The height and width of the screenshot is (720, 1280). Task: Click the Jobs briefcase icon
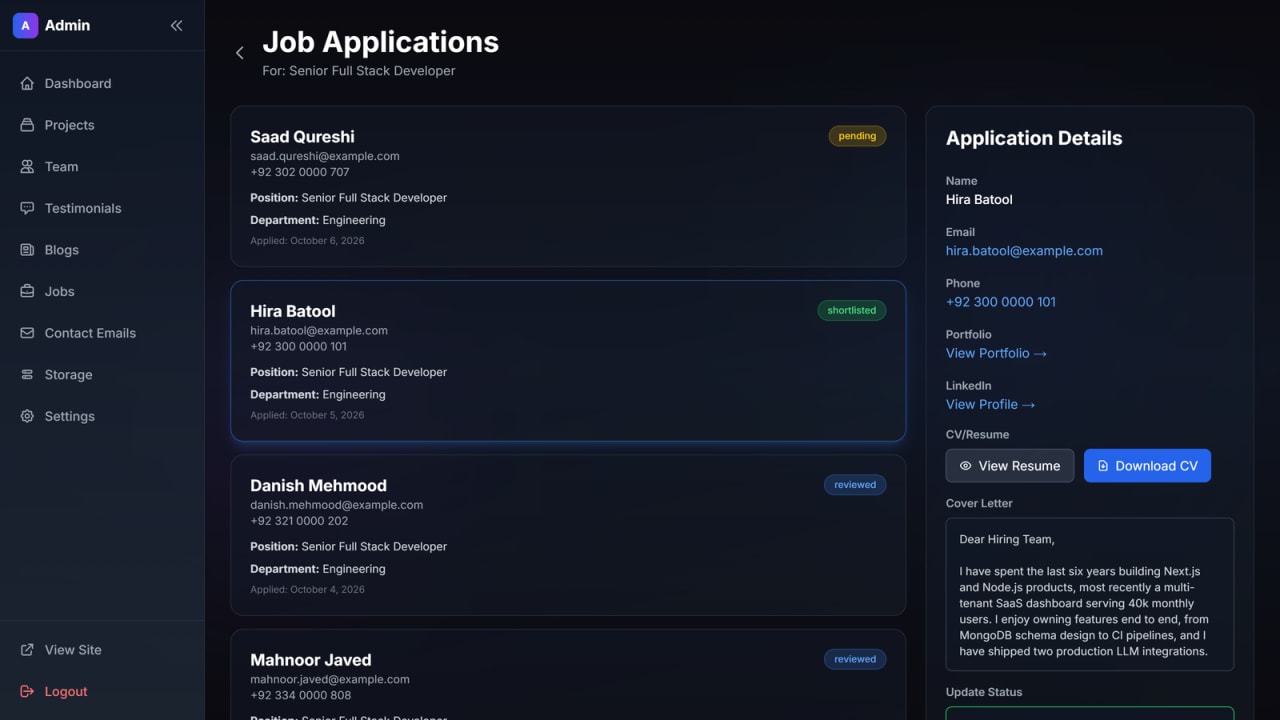click(27, 291)
